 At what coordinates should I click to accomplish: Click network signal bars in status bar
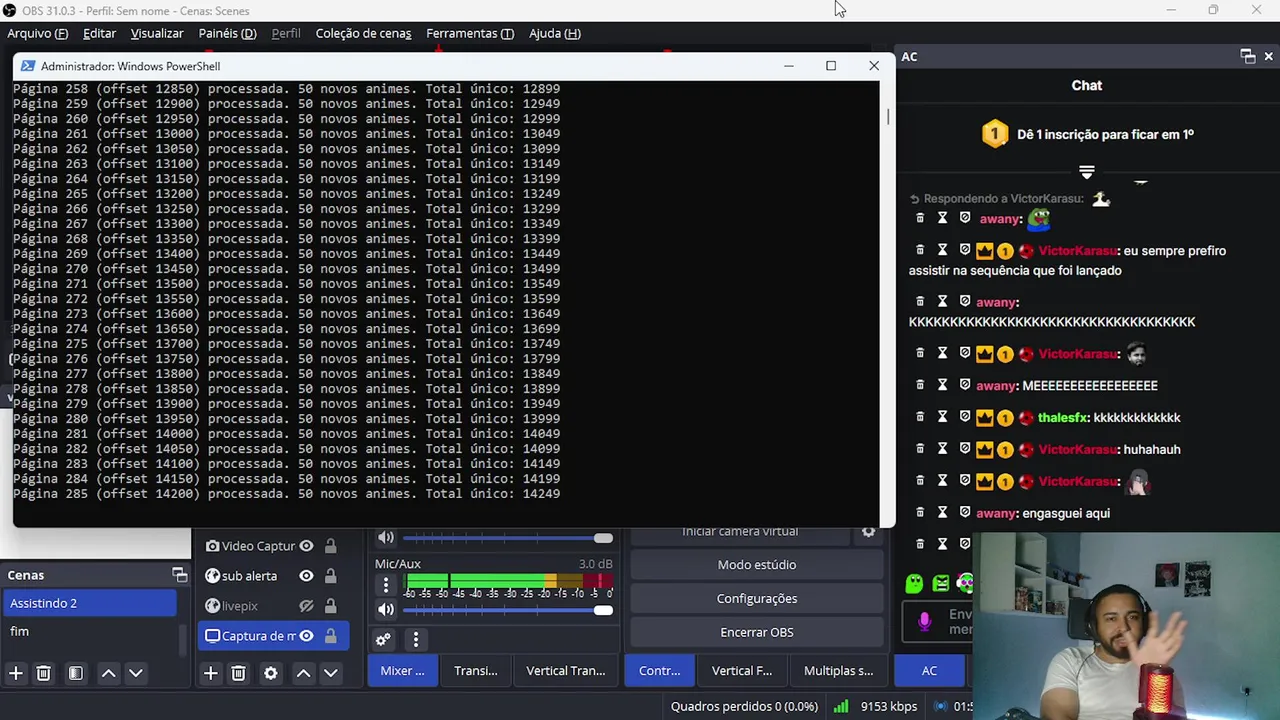click(x=841, y=706)
